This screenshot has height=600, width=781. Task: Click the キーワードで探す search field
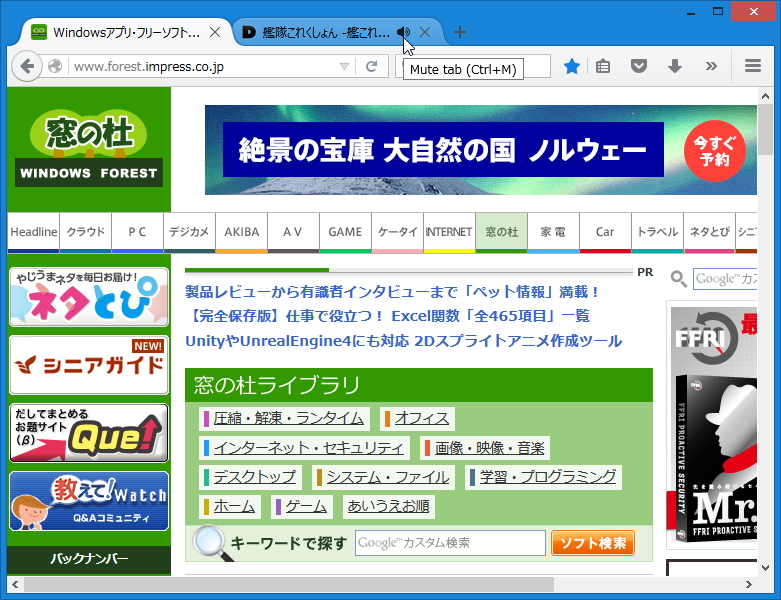[450, 543]
